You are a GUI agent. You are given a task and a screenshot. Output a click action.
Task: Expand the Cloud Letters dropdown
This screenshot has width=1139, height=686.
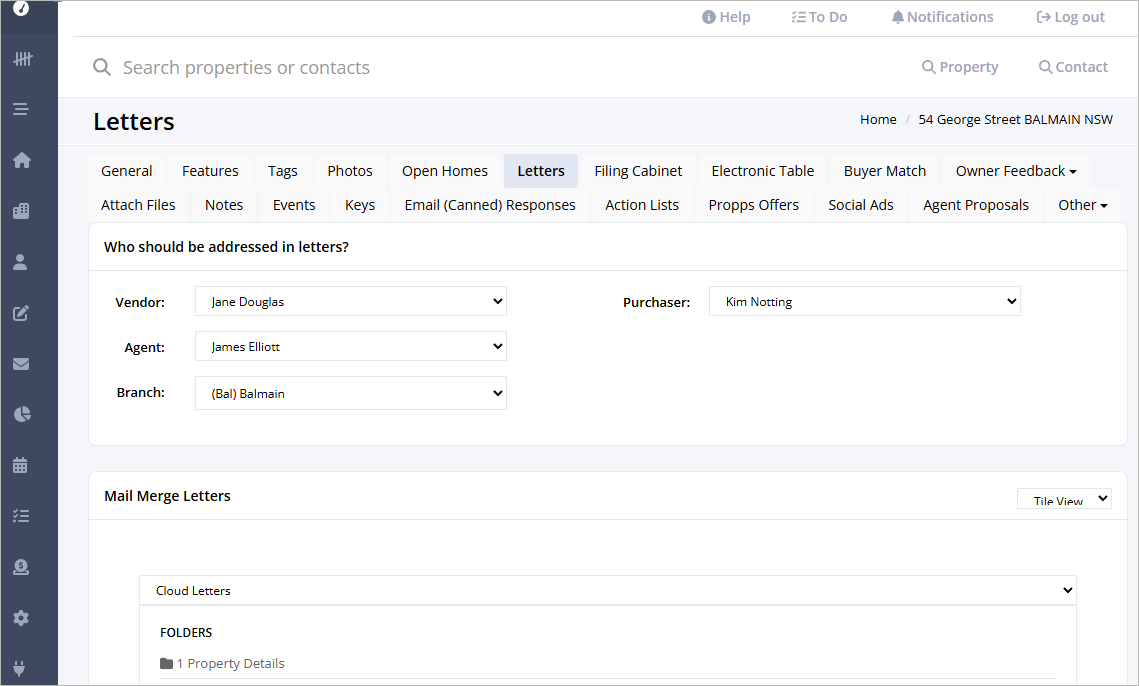(x=607, y=590)
